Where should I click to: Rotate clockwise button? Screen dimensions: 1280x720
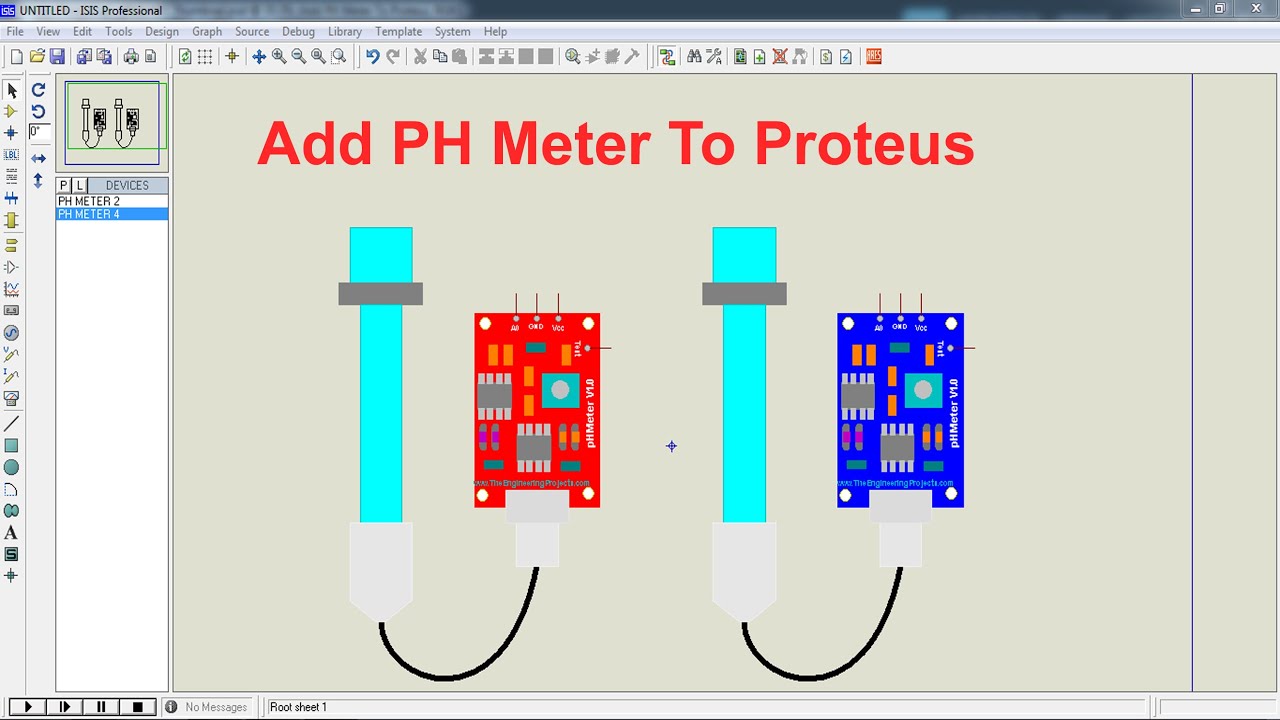(38, 90)
